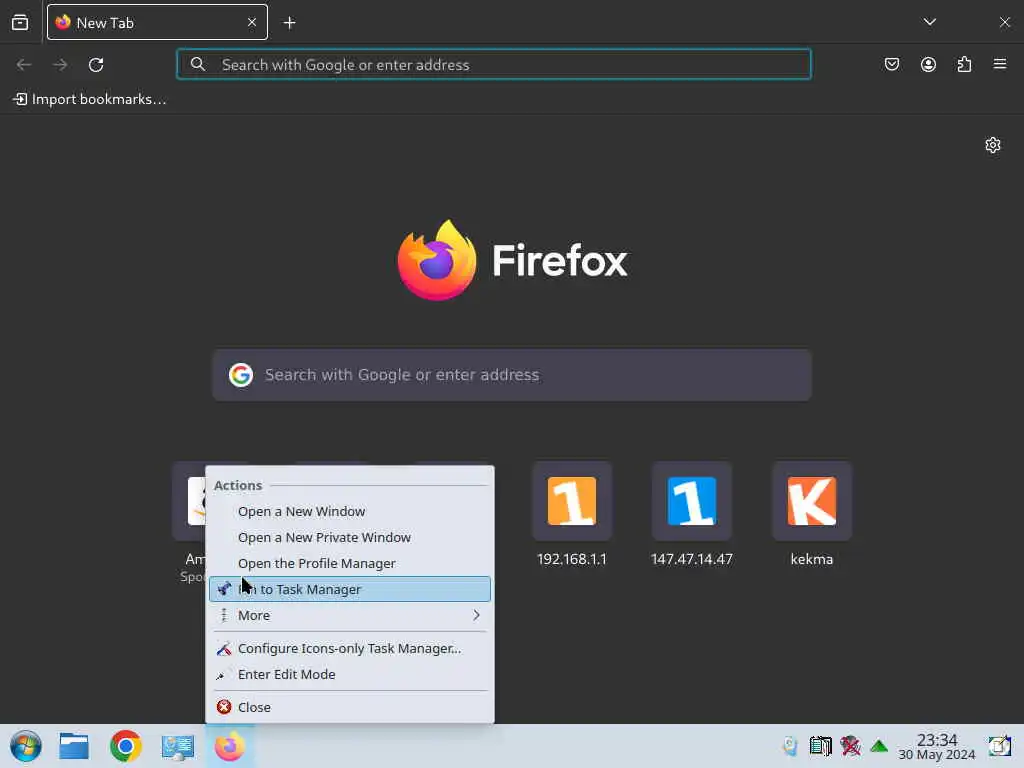Open the Save to Pocket button
The width and height of the screenshot is (1024, 768).
(x=892, y=64)
